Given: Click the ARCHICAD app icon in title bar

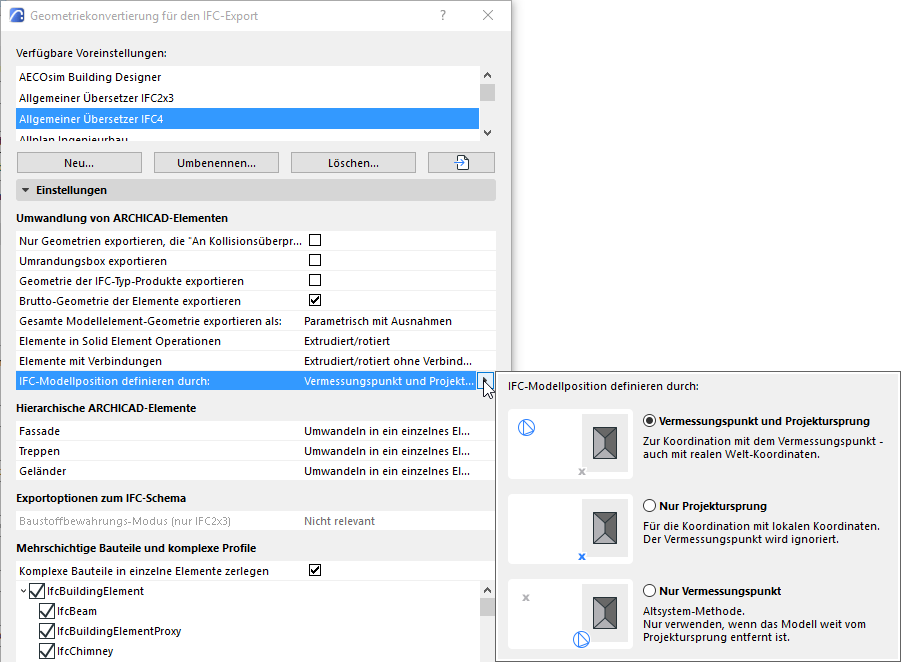Looking at the screenshot, I should tap(17, 16).
